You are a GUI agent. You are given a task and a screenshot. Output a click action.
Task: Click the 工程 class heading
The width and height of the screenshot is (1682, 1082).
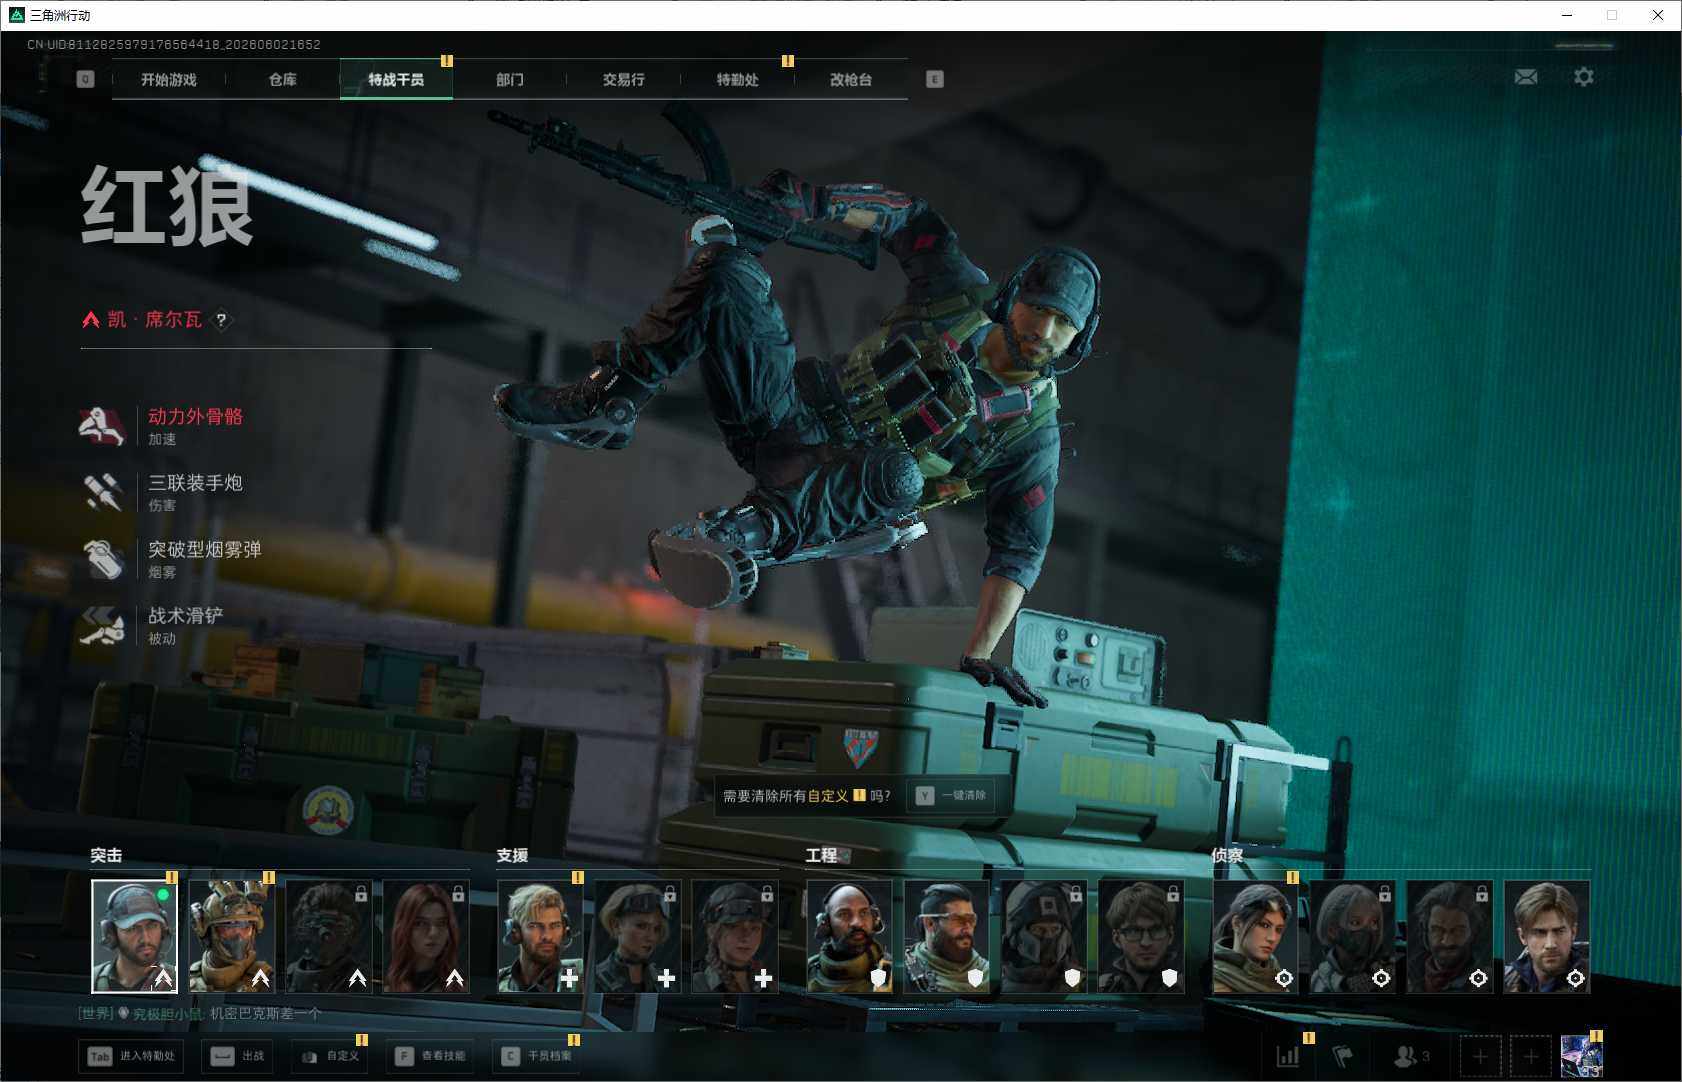coord(821,856)
